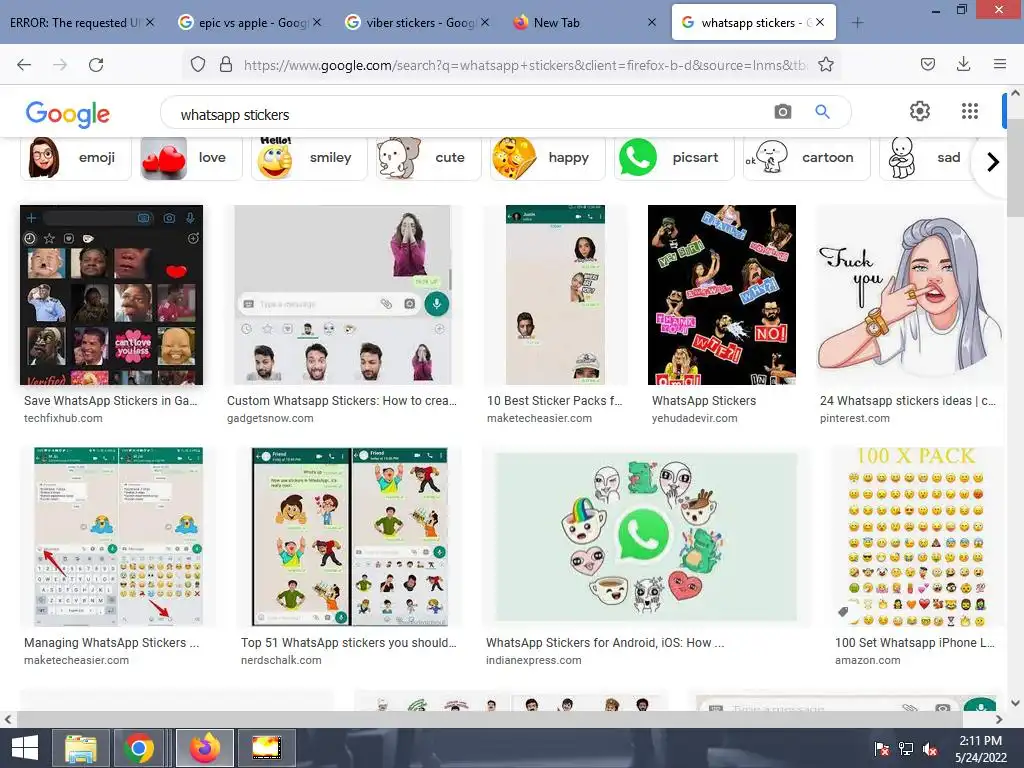This screenshot has width=1024, height=768.
Task: Close the 'epic vs apple' tab
Action: (317, 22)
